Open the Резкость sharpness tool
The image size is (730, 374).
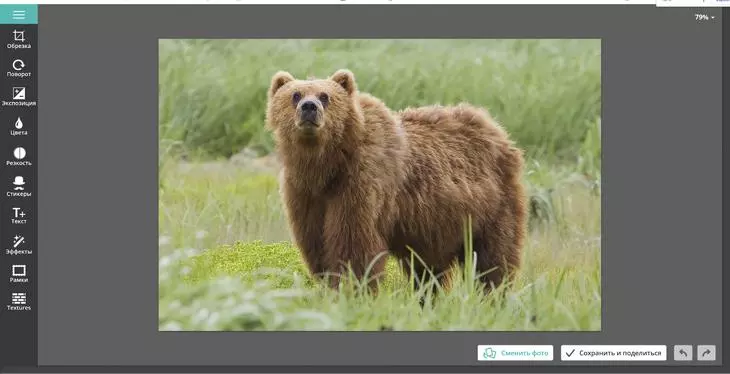19,156
